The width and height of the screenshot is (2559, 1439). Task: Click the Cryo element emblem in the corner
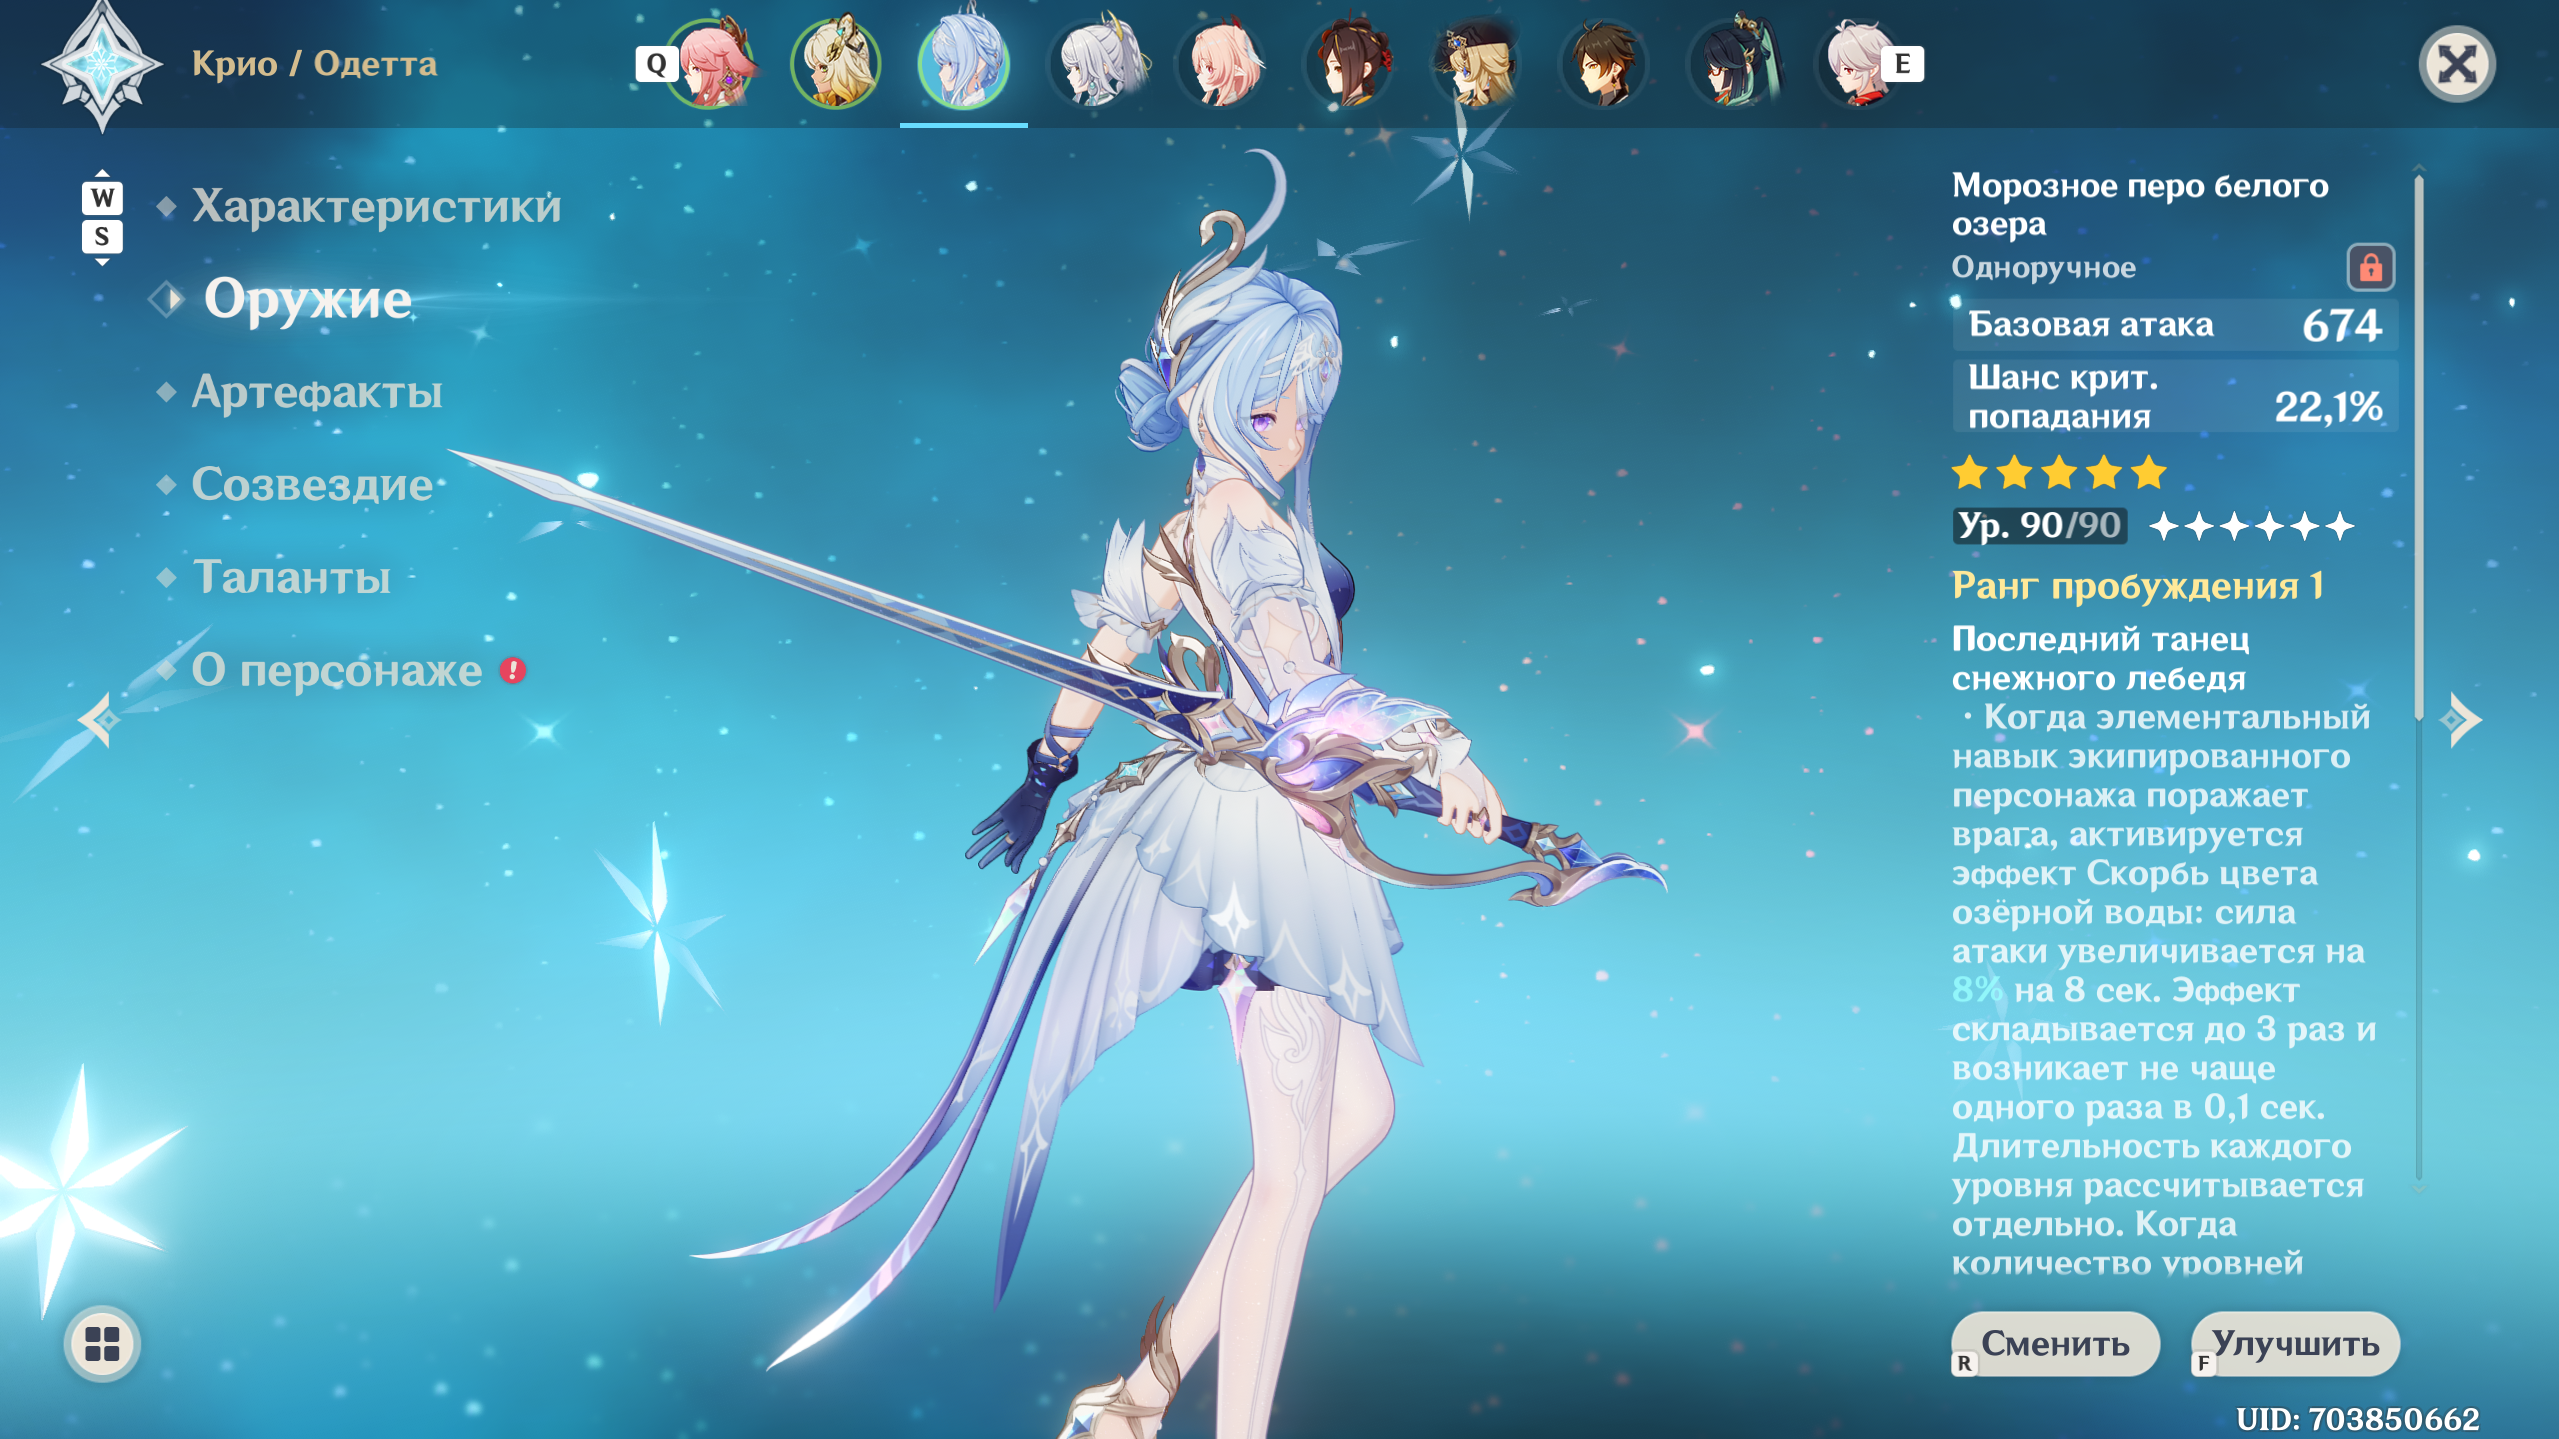coord(101,66)
